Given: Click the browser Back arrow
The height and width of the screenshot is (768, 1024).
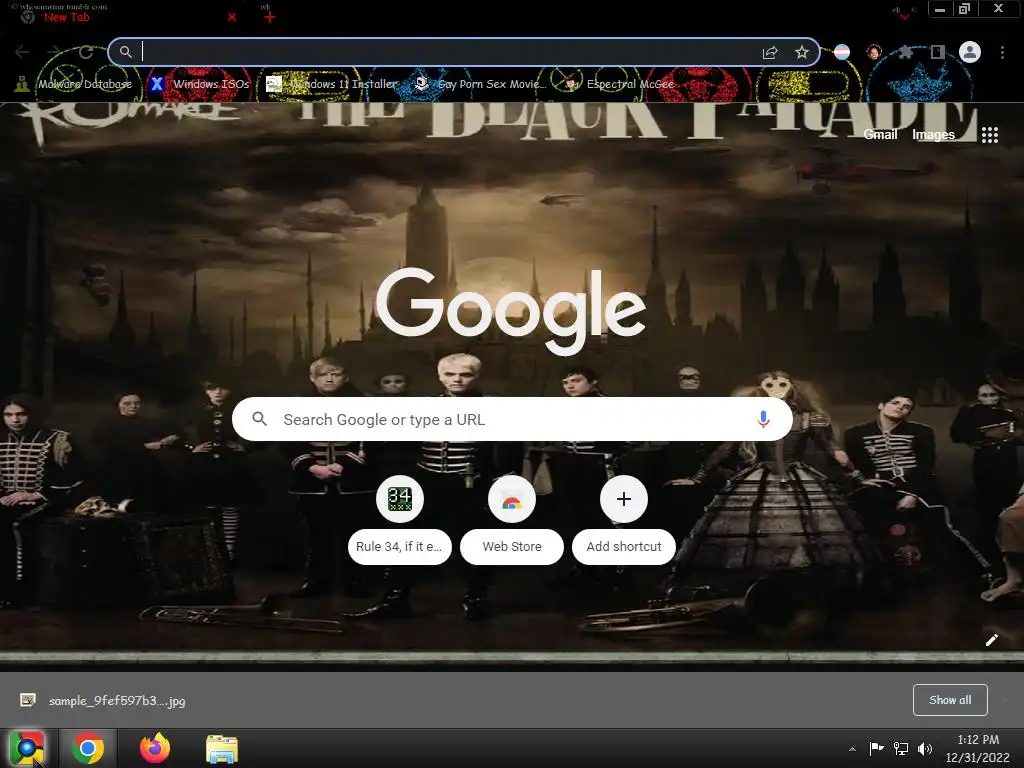Looking at the screenshot, I should [22, 52].
